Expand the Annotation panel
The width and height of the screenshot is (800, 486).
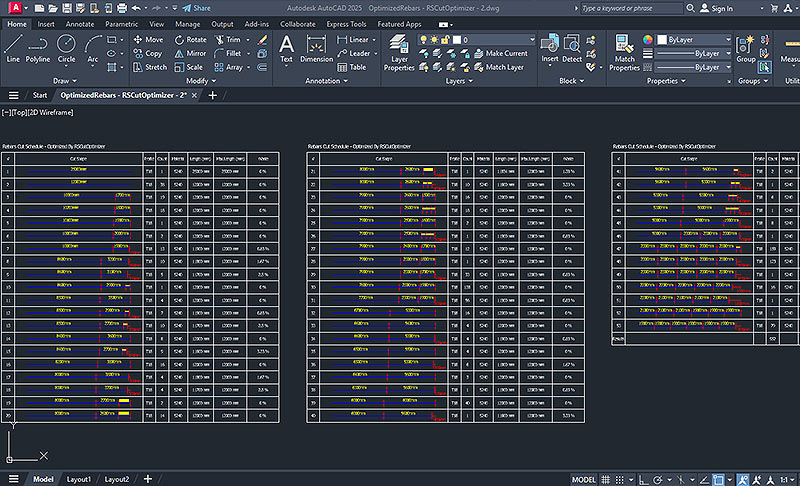pyautogui.click(x=327, y=81)
